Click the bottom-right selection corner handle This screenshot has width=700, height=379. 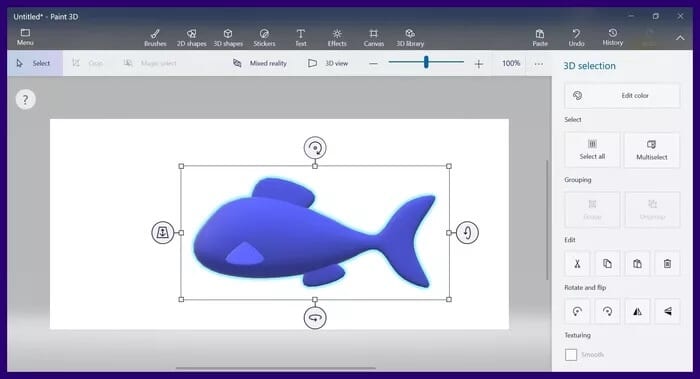click(x=449, y=300)
